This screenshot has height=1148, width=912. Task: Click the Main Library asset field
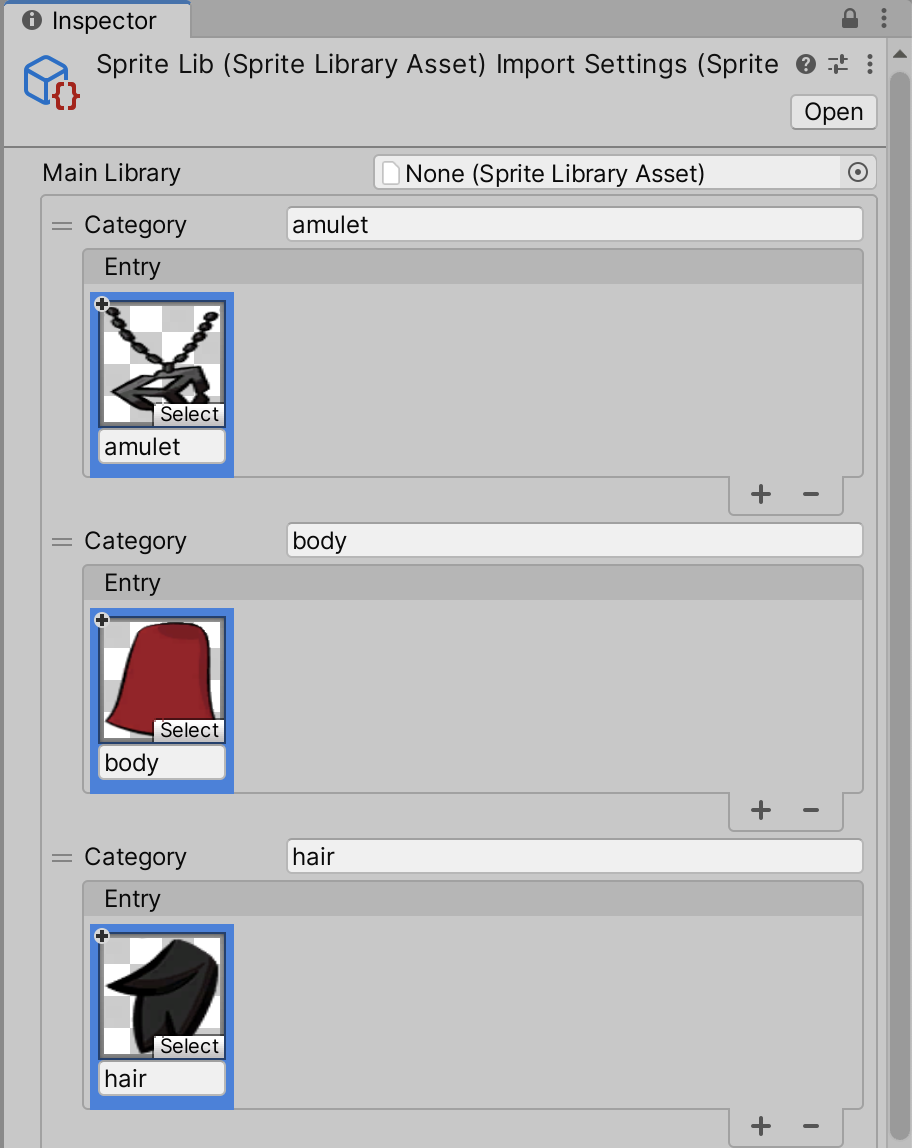[x=610, y=173]
